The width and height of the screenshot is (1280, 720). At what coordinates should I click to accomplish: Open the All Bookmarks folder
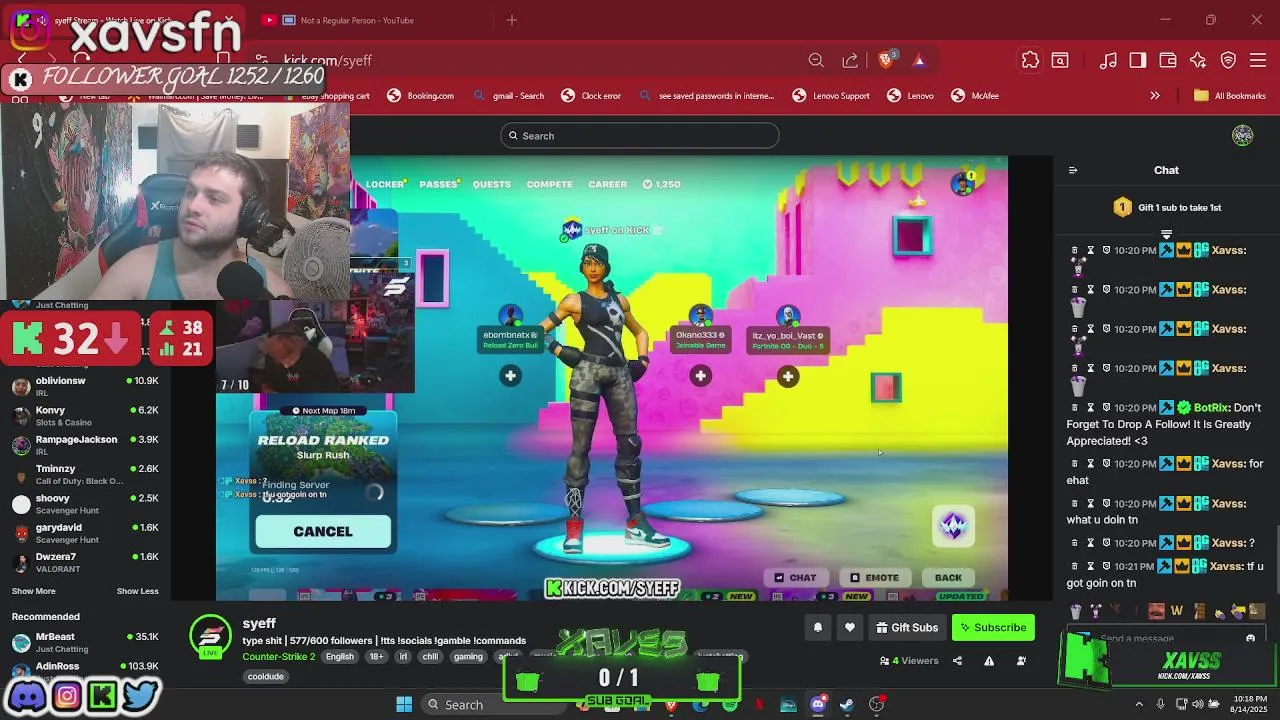1229,96
